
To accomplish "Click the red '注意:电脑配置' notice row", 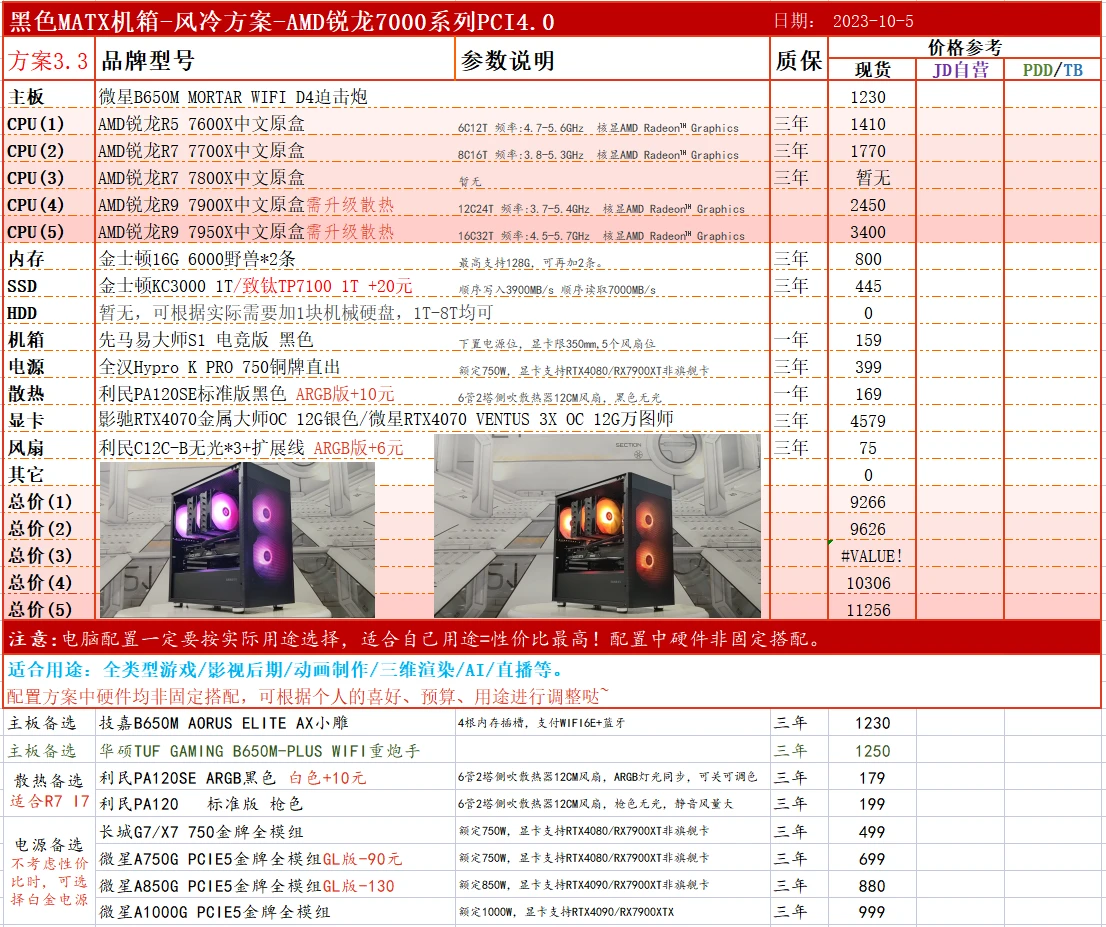I will coord(552,638).
